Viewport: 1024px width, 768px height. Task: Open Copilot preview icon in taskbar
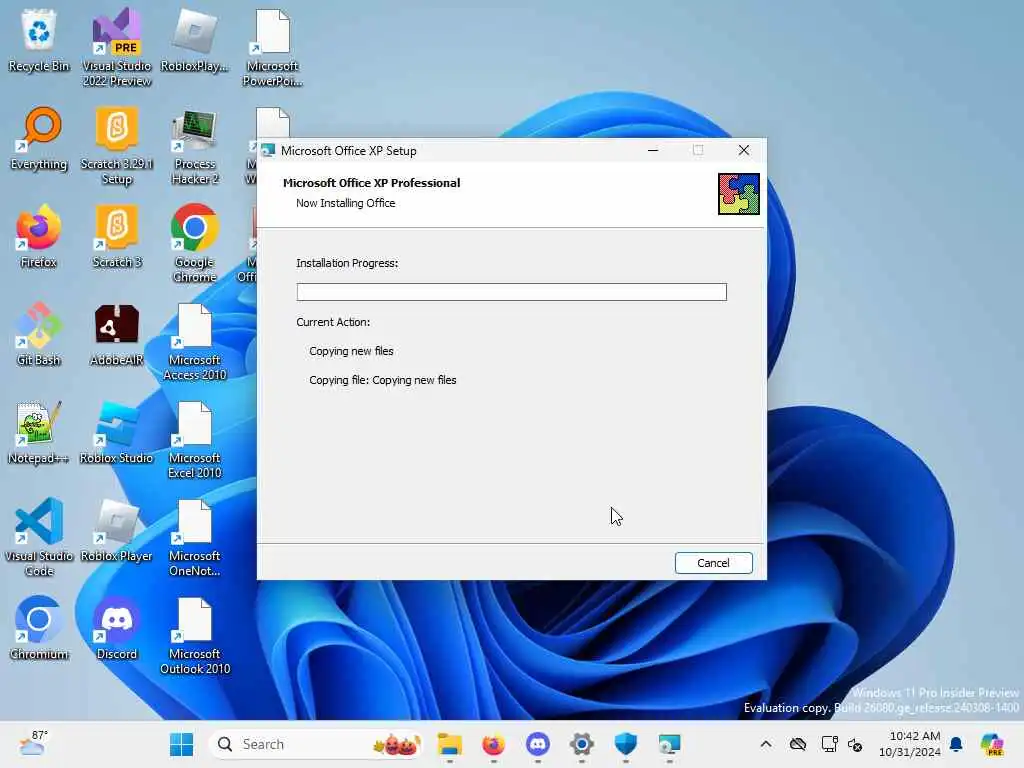992,744
